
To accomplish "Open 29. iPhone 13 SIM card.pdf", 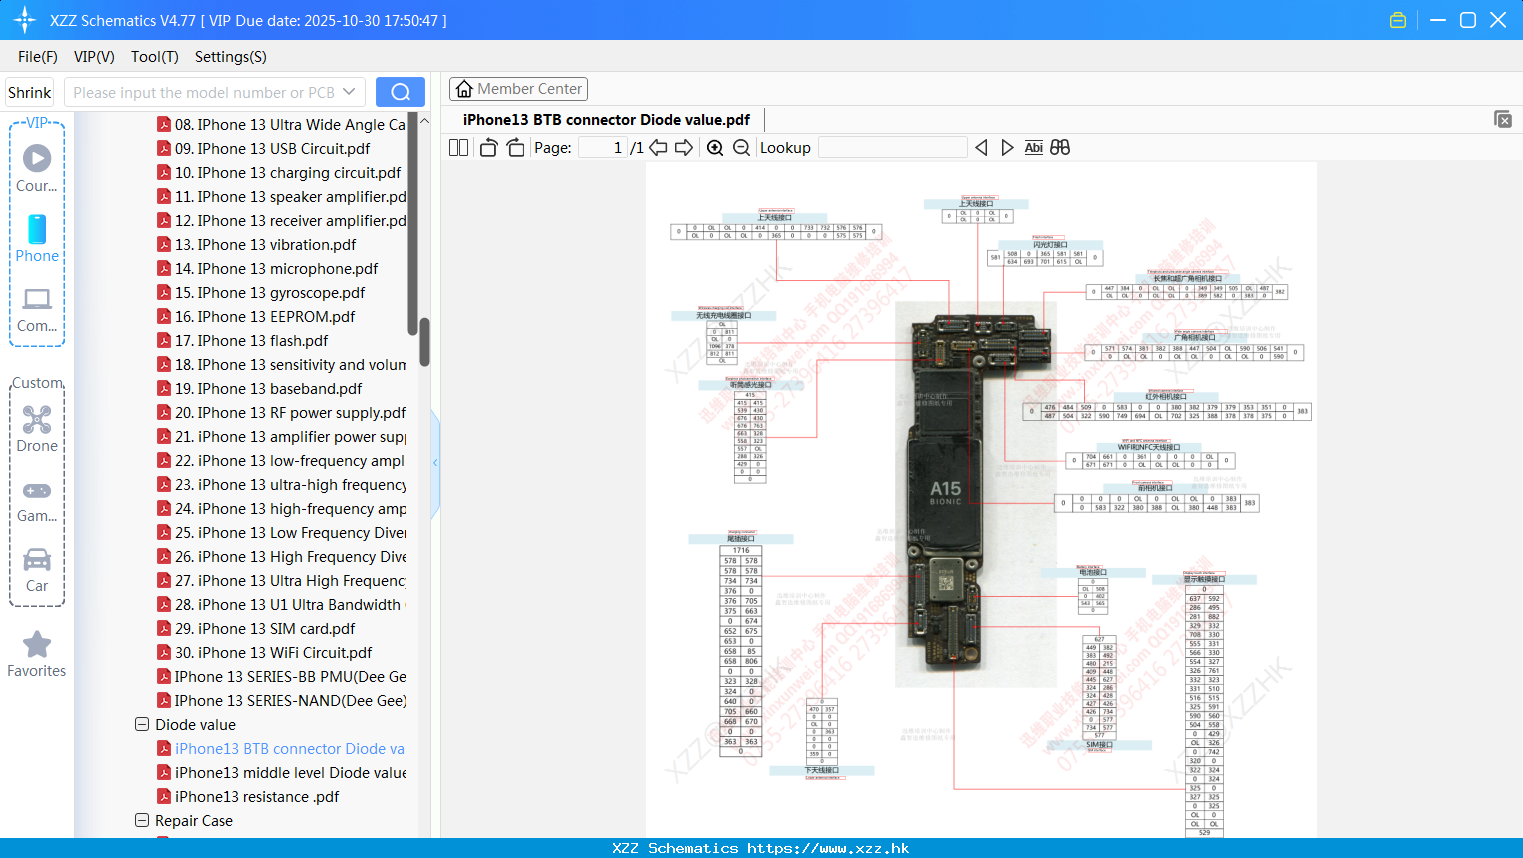I will [256, 629].
